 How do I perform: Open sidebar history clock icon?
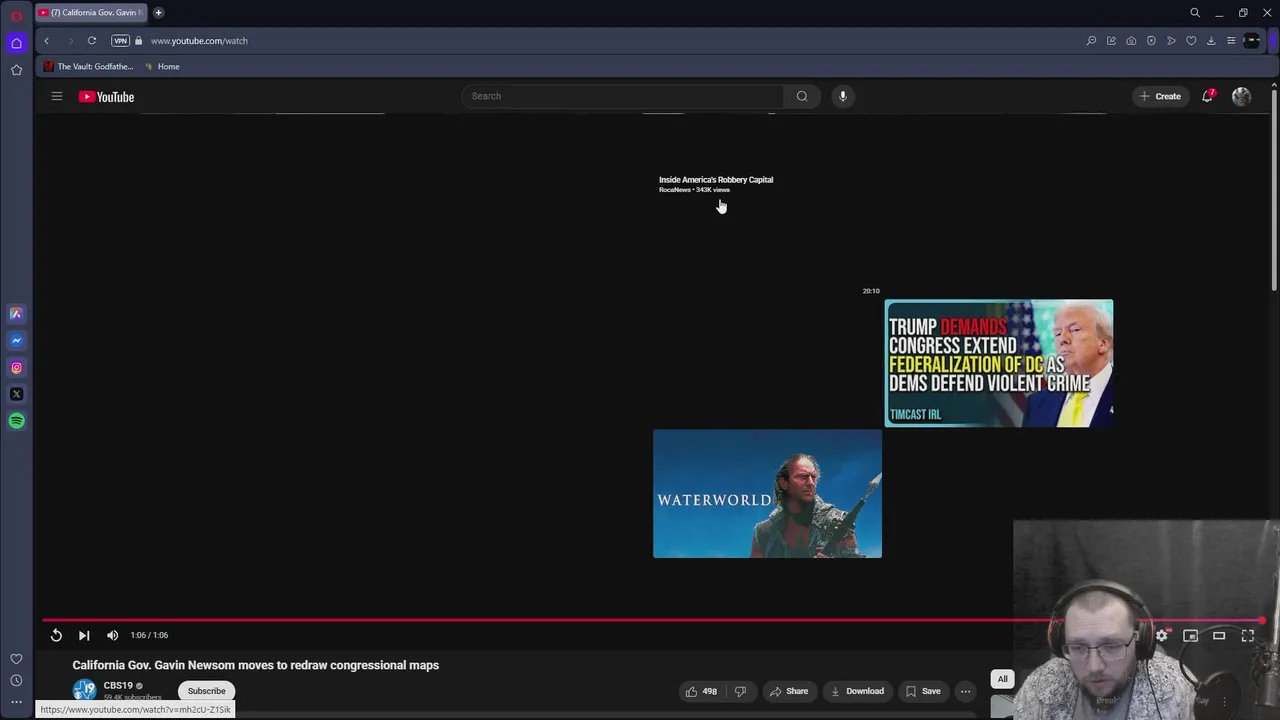16,680
